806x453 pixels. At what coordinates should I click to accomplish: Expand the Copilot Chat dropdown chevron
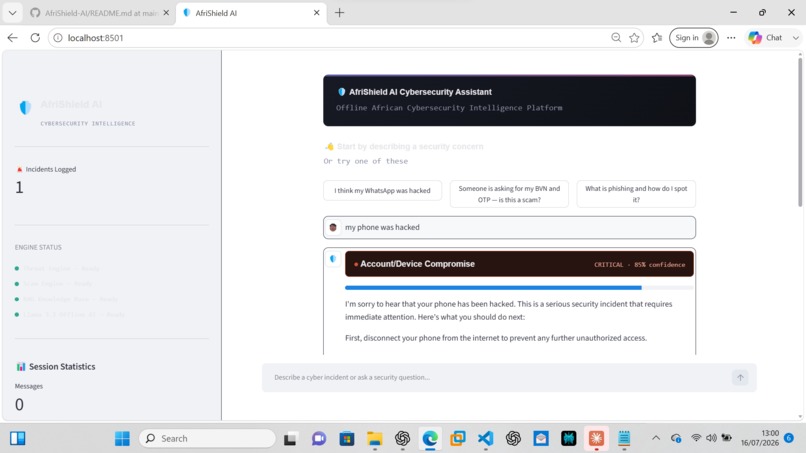(x=795, y=38)
